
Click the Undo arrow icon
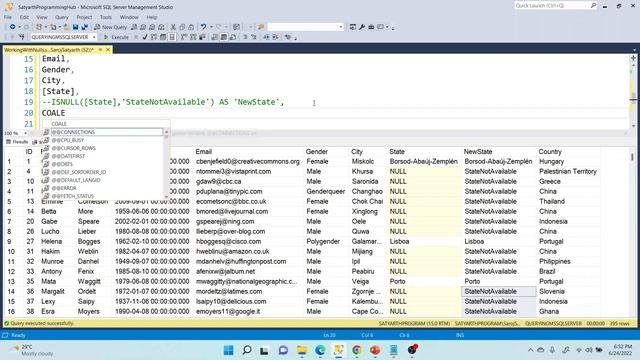pyautogui.click(x=203, y=27)
